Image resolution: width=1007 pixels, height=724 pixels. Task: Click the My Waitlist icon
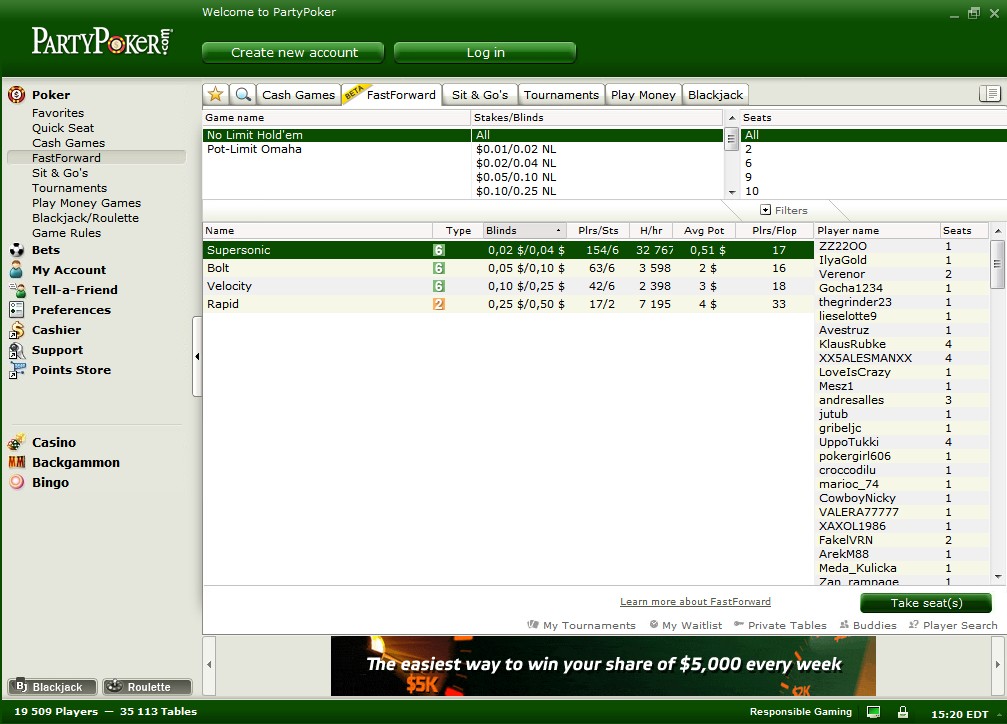click(x=654, y=624)
